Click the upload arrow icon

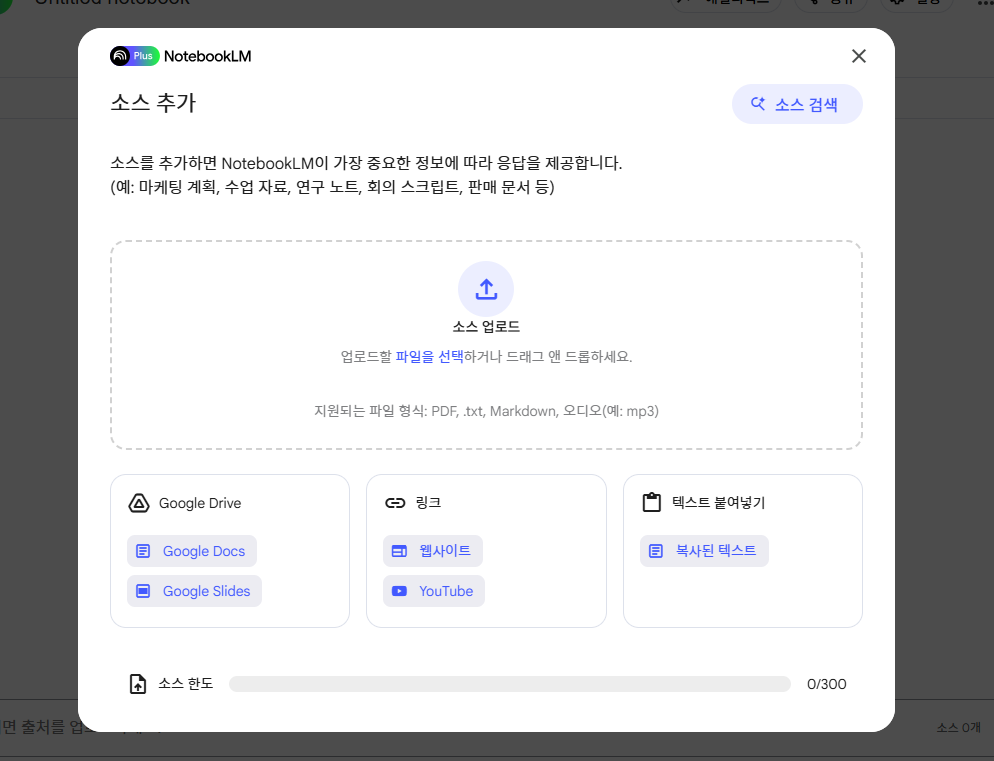click(x=486, y=289)
